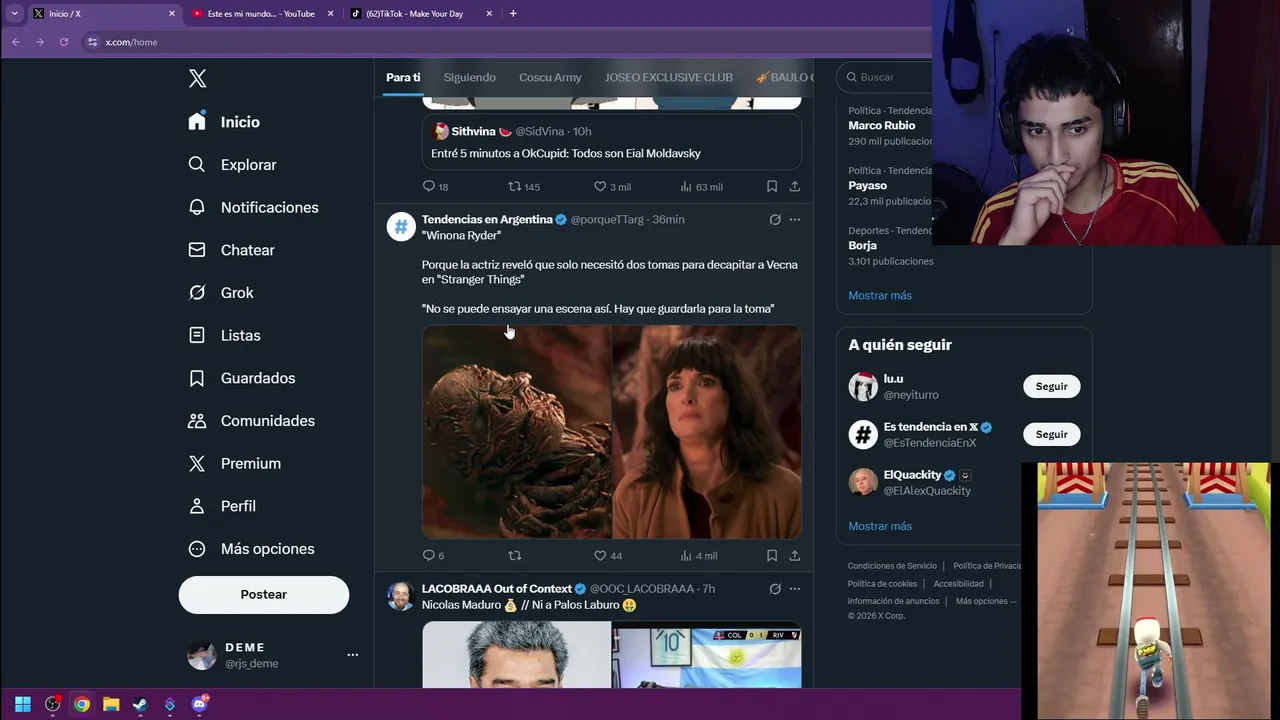
Task: Bookmark the post with 145 reposts
Action: 772,187
